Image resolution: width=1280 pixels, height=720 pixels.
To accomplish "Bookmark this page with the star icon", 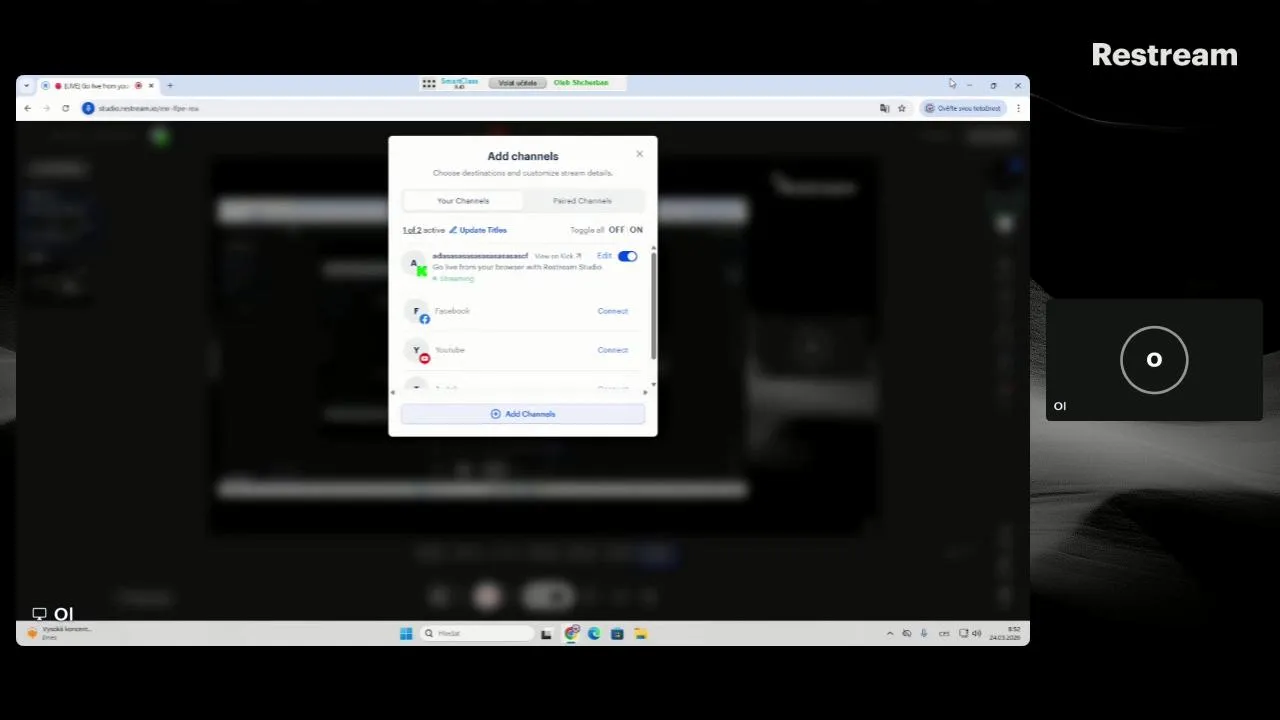I will (902, 108).
